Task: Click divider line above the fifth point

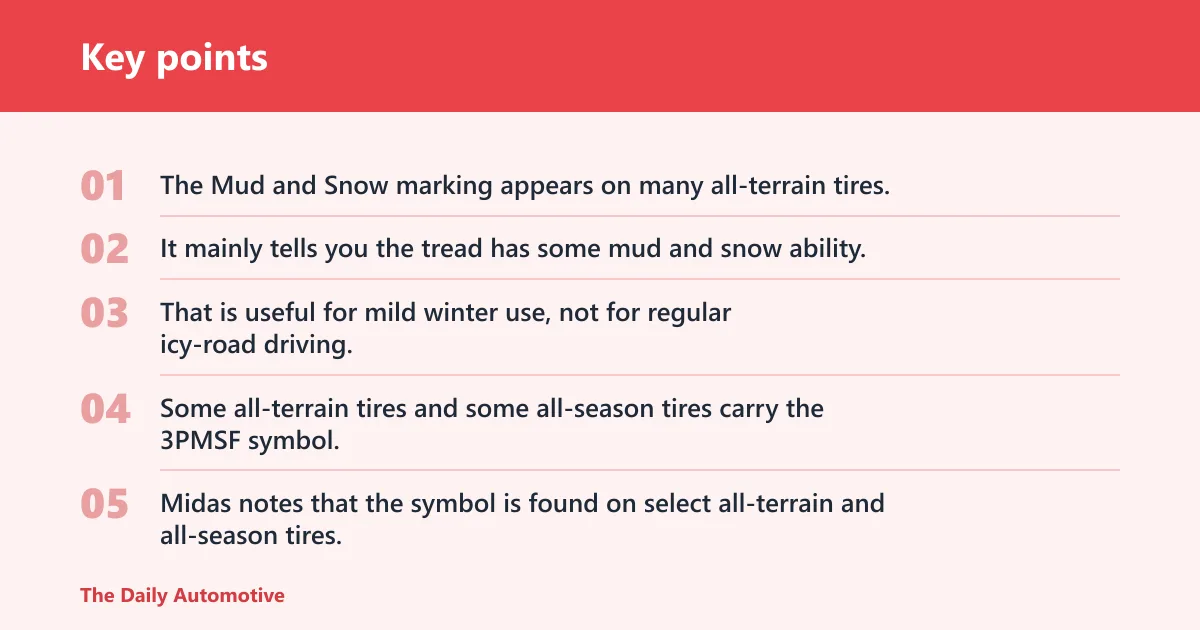Action: click(x=640, y=470)
